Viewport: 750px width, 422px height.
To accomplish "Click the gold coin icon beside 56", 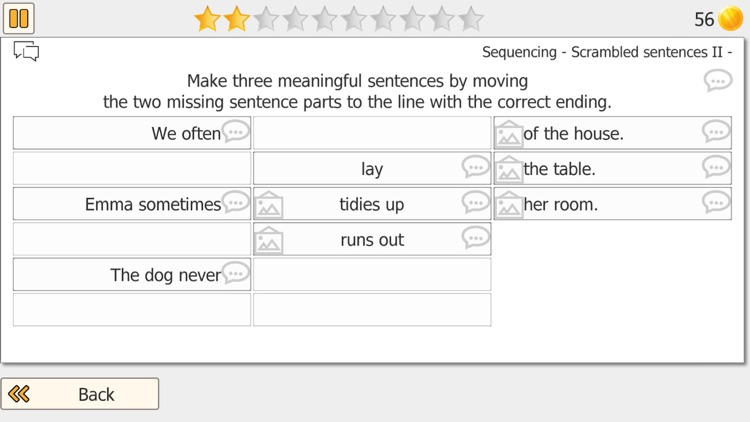I will point(730,19).
